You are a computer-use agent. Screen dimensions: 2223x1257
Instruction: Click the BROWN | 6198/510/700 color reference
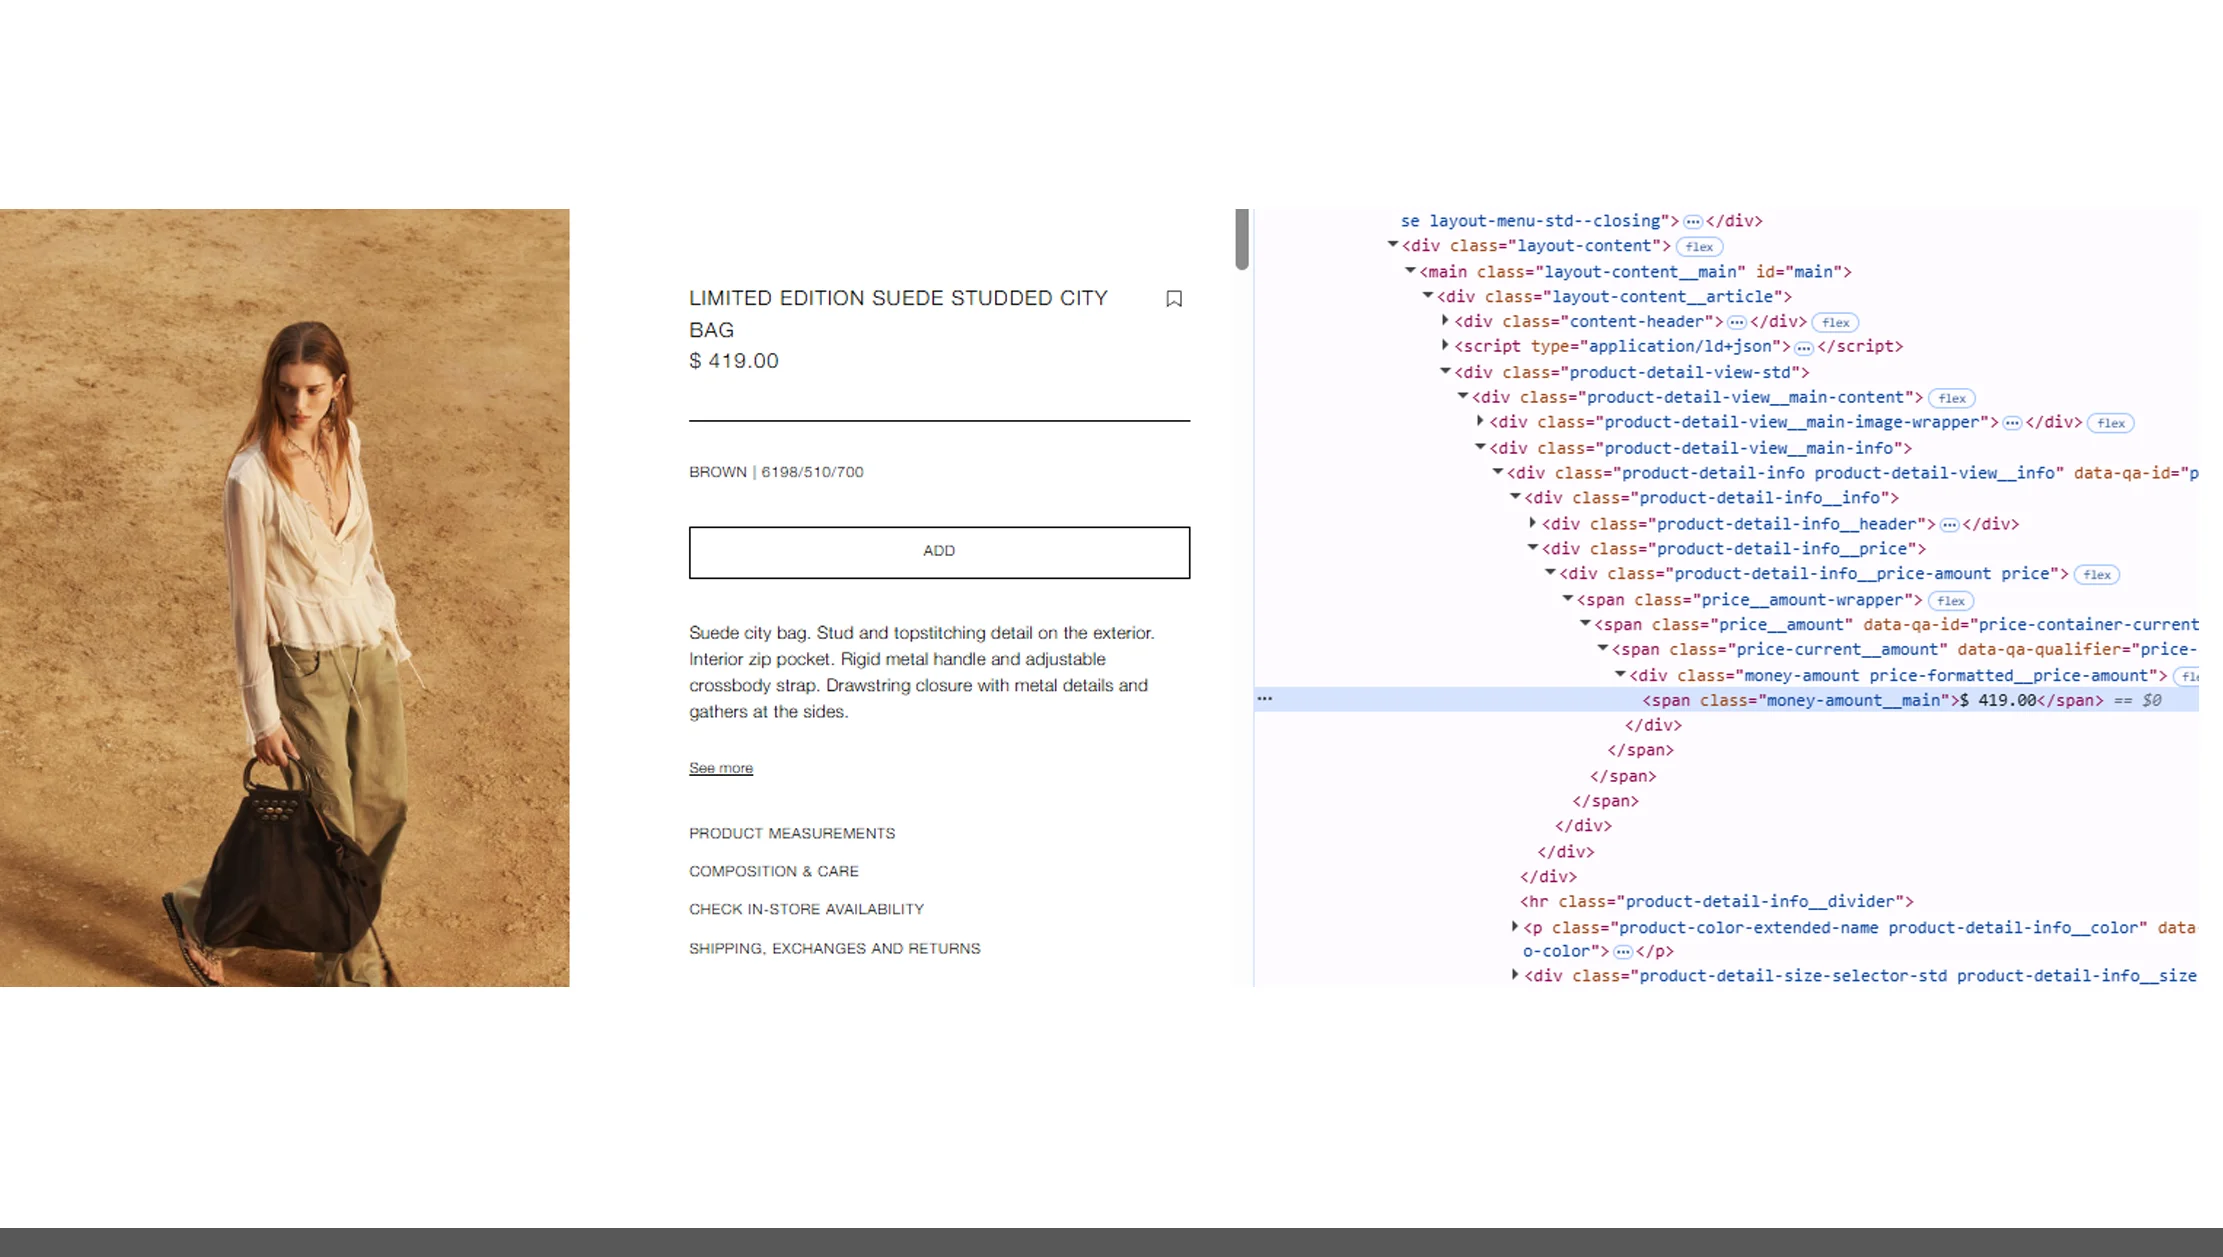pyautogui.click(x=776, y=472)
